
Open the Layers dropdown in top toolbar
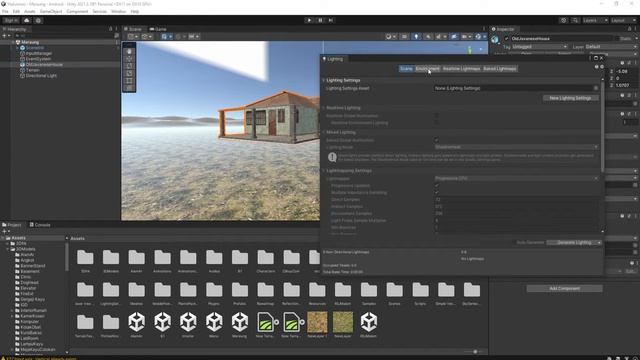click(x=595, y=20)
